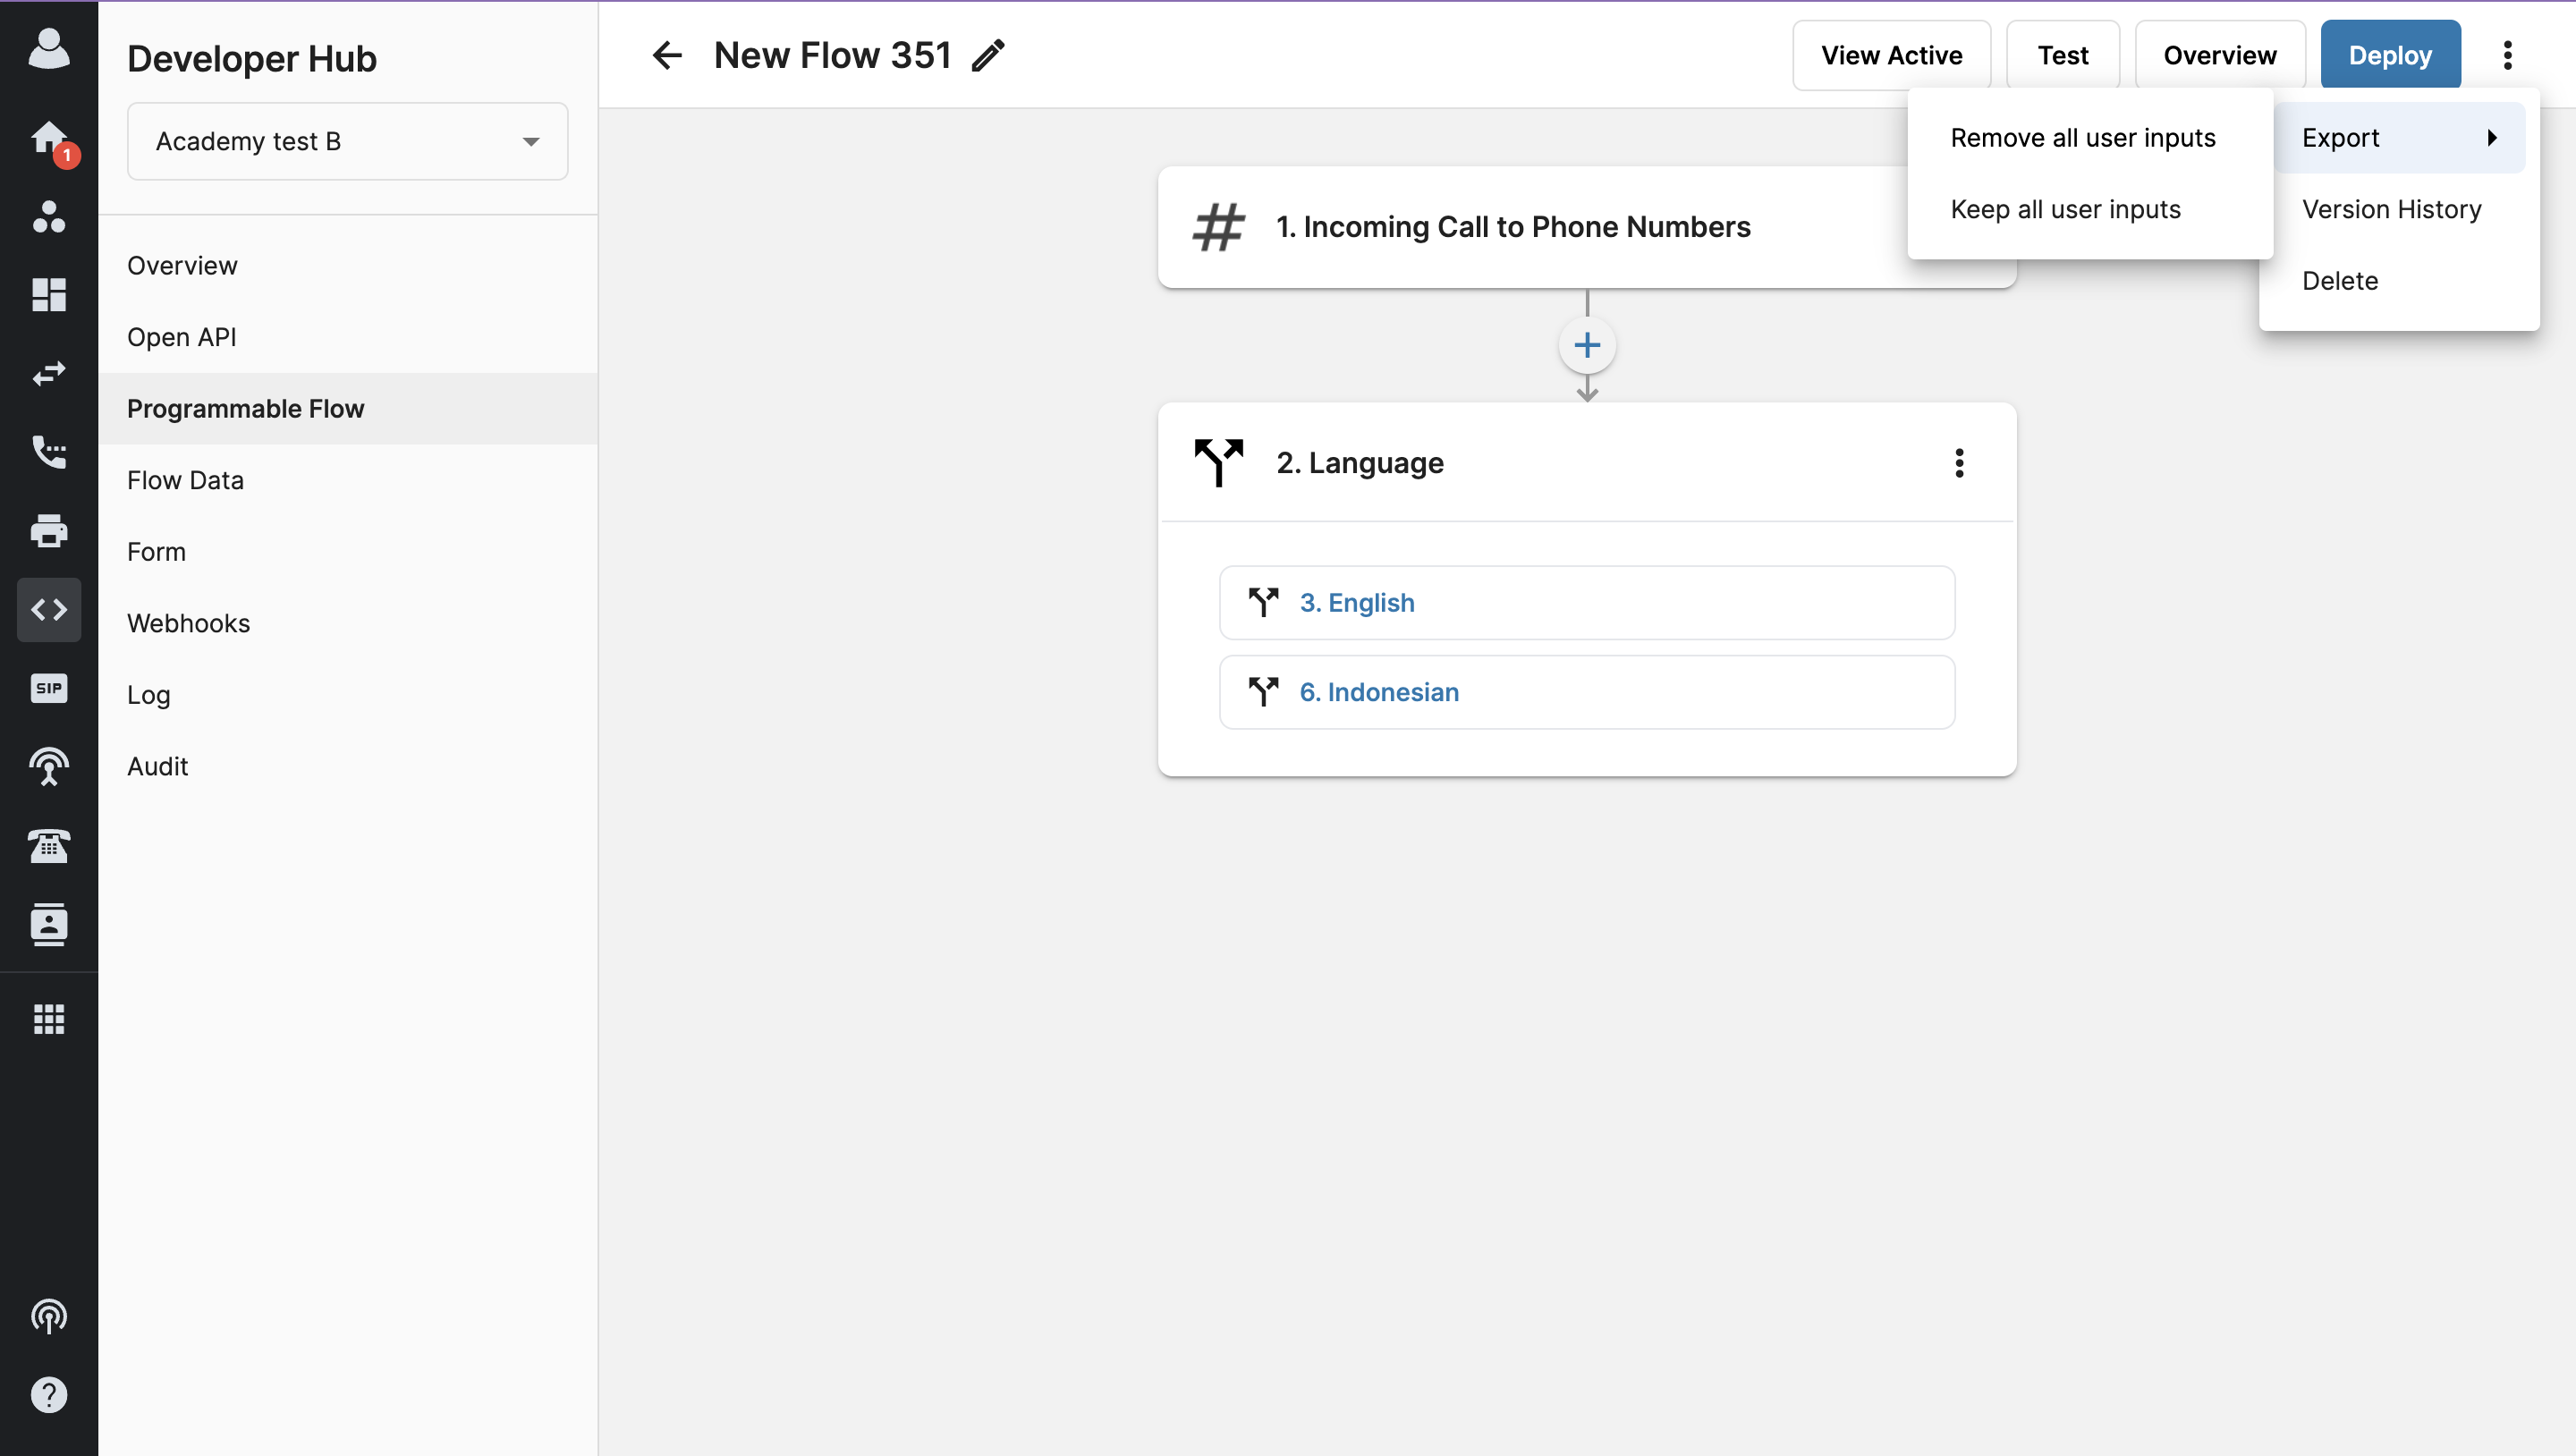The image size is (2576, 1456).
Task: Add a step with the plus button
Action: click(1586, 346)
